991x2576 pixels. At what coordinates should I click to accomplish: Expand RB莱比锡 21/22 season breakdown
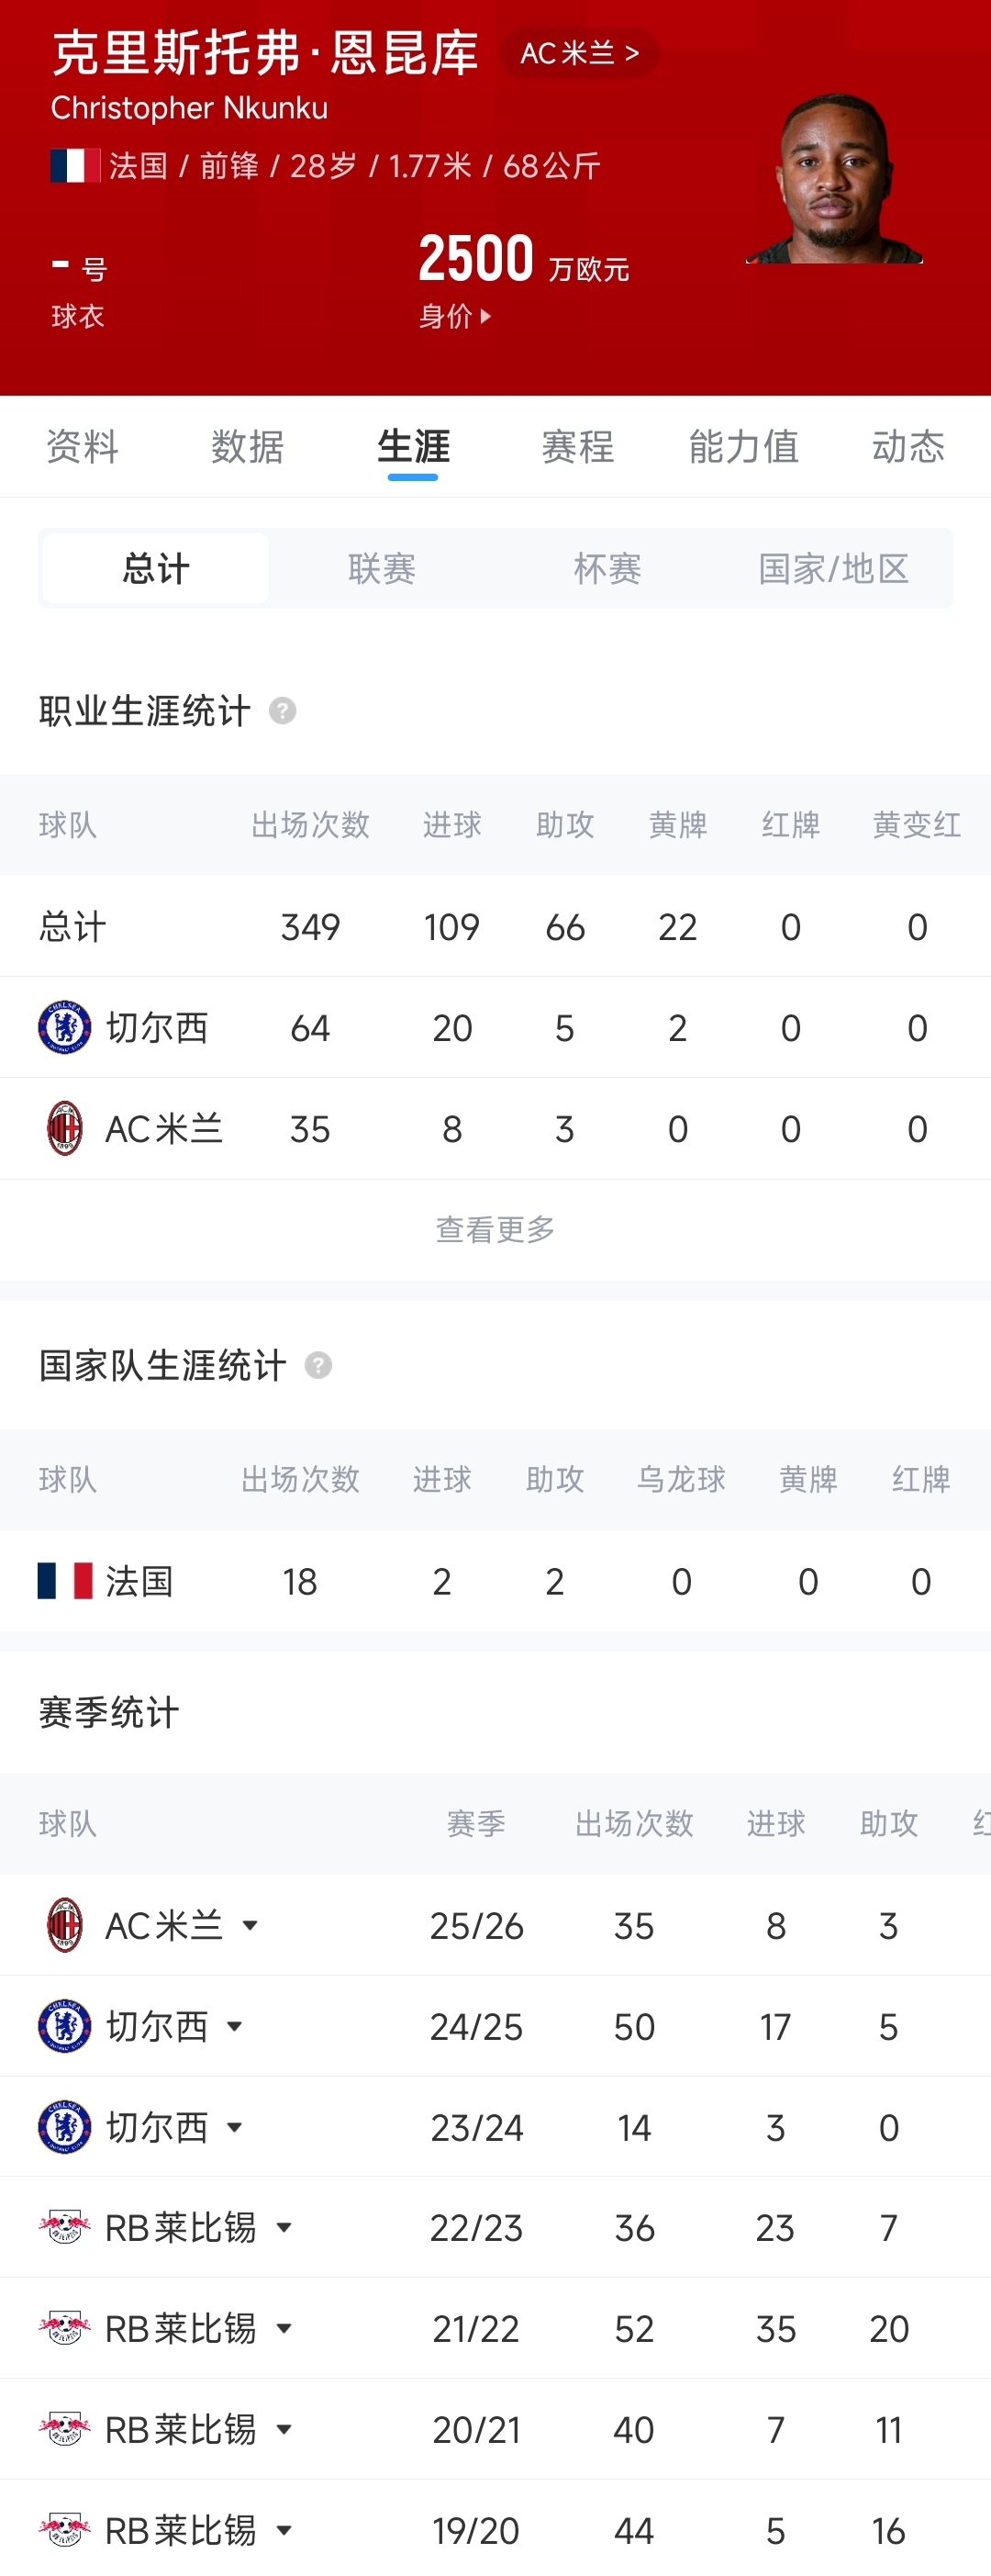click(x=284, y=2328)
